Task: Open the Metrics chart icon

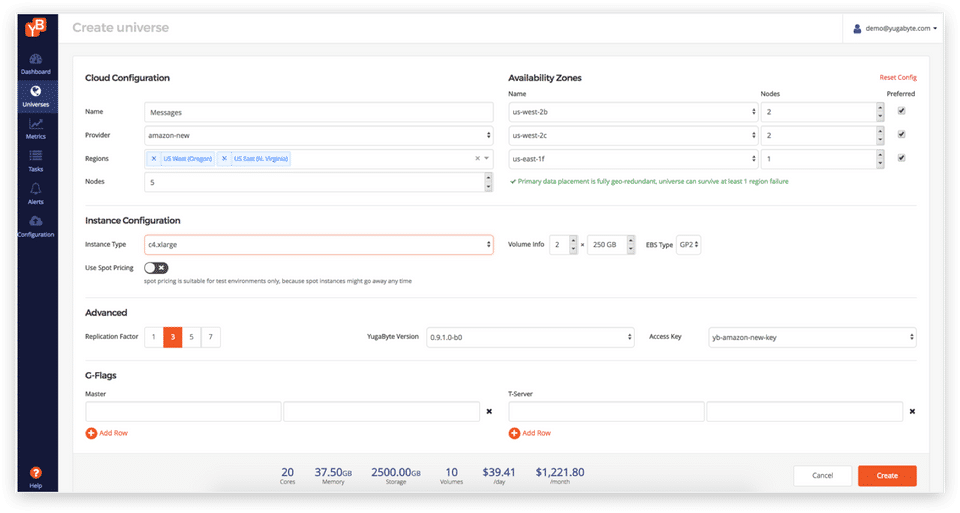Action: (35, 123)
